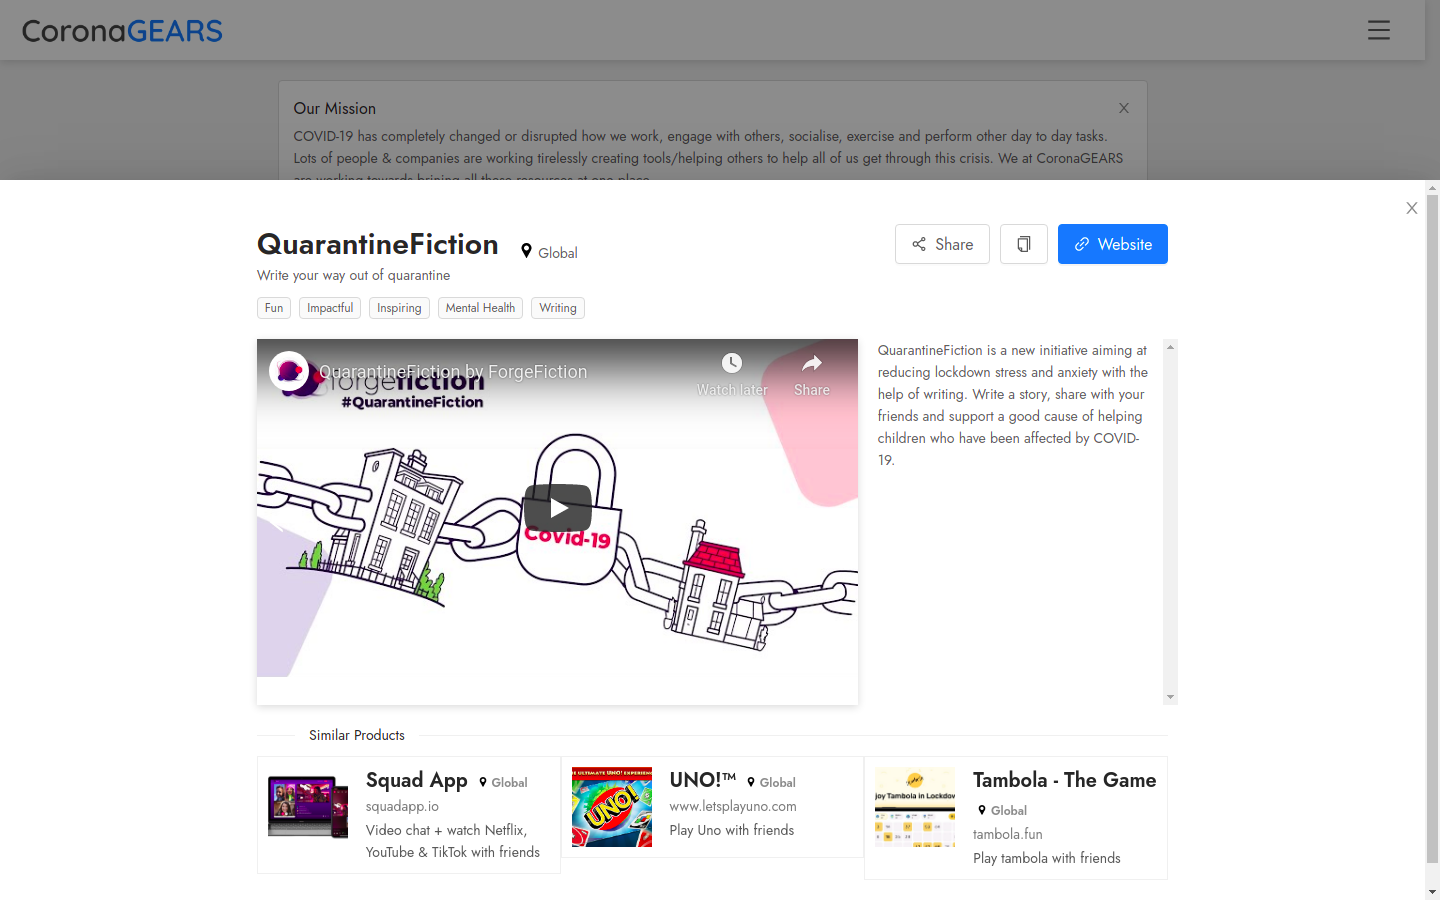This screenshot has width=1440, height=900.
Task: Open the video title QuarantineFiction by ForgeFiction
Action: point(453,372)
